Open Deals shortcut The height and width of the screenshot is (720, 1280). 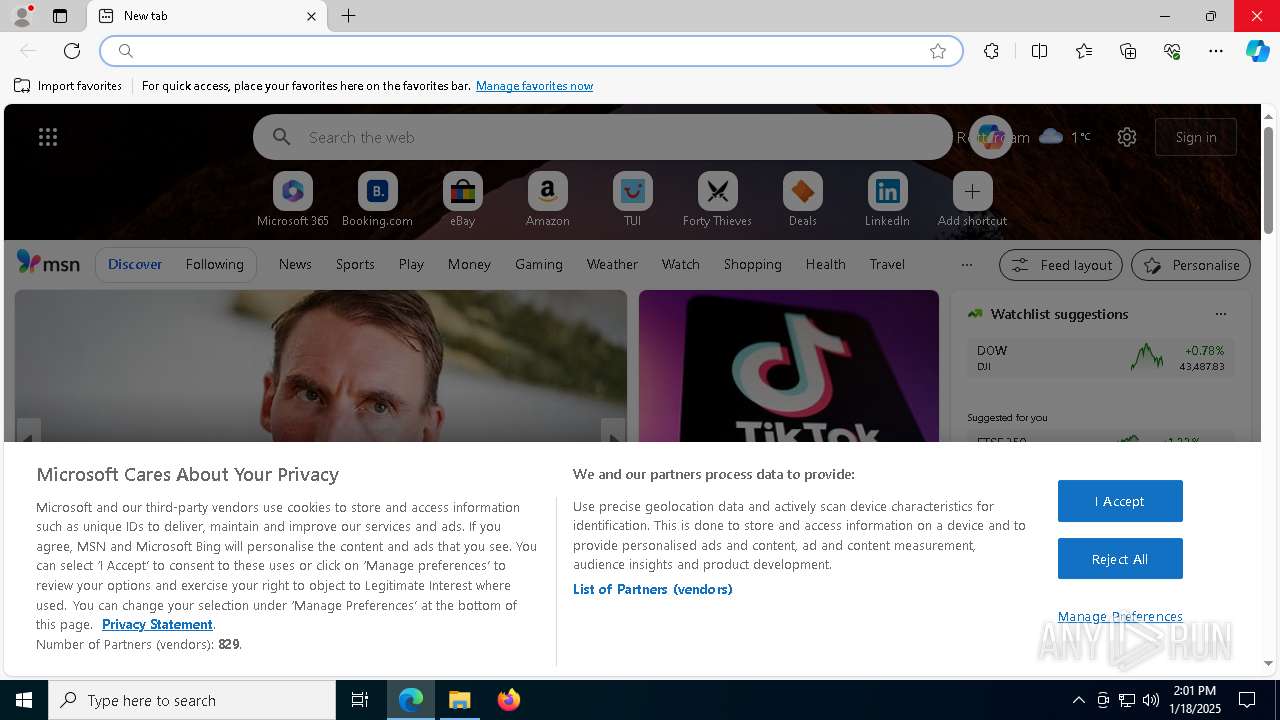[803, 199]
